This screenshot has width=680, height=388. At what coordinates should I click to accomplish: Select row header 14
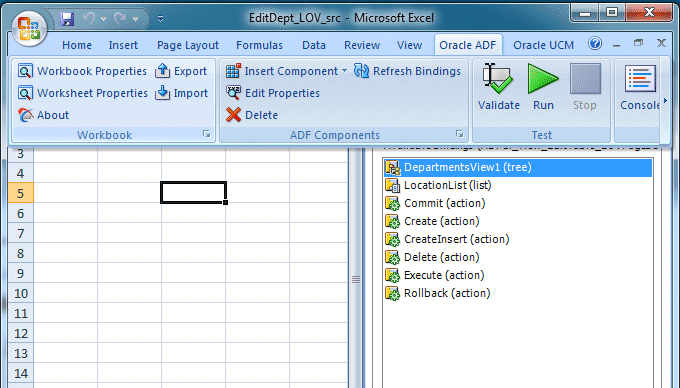[20, 374]
